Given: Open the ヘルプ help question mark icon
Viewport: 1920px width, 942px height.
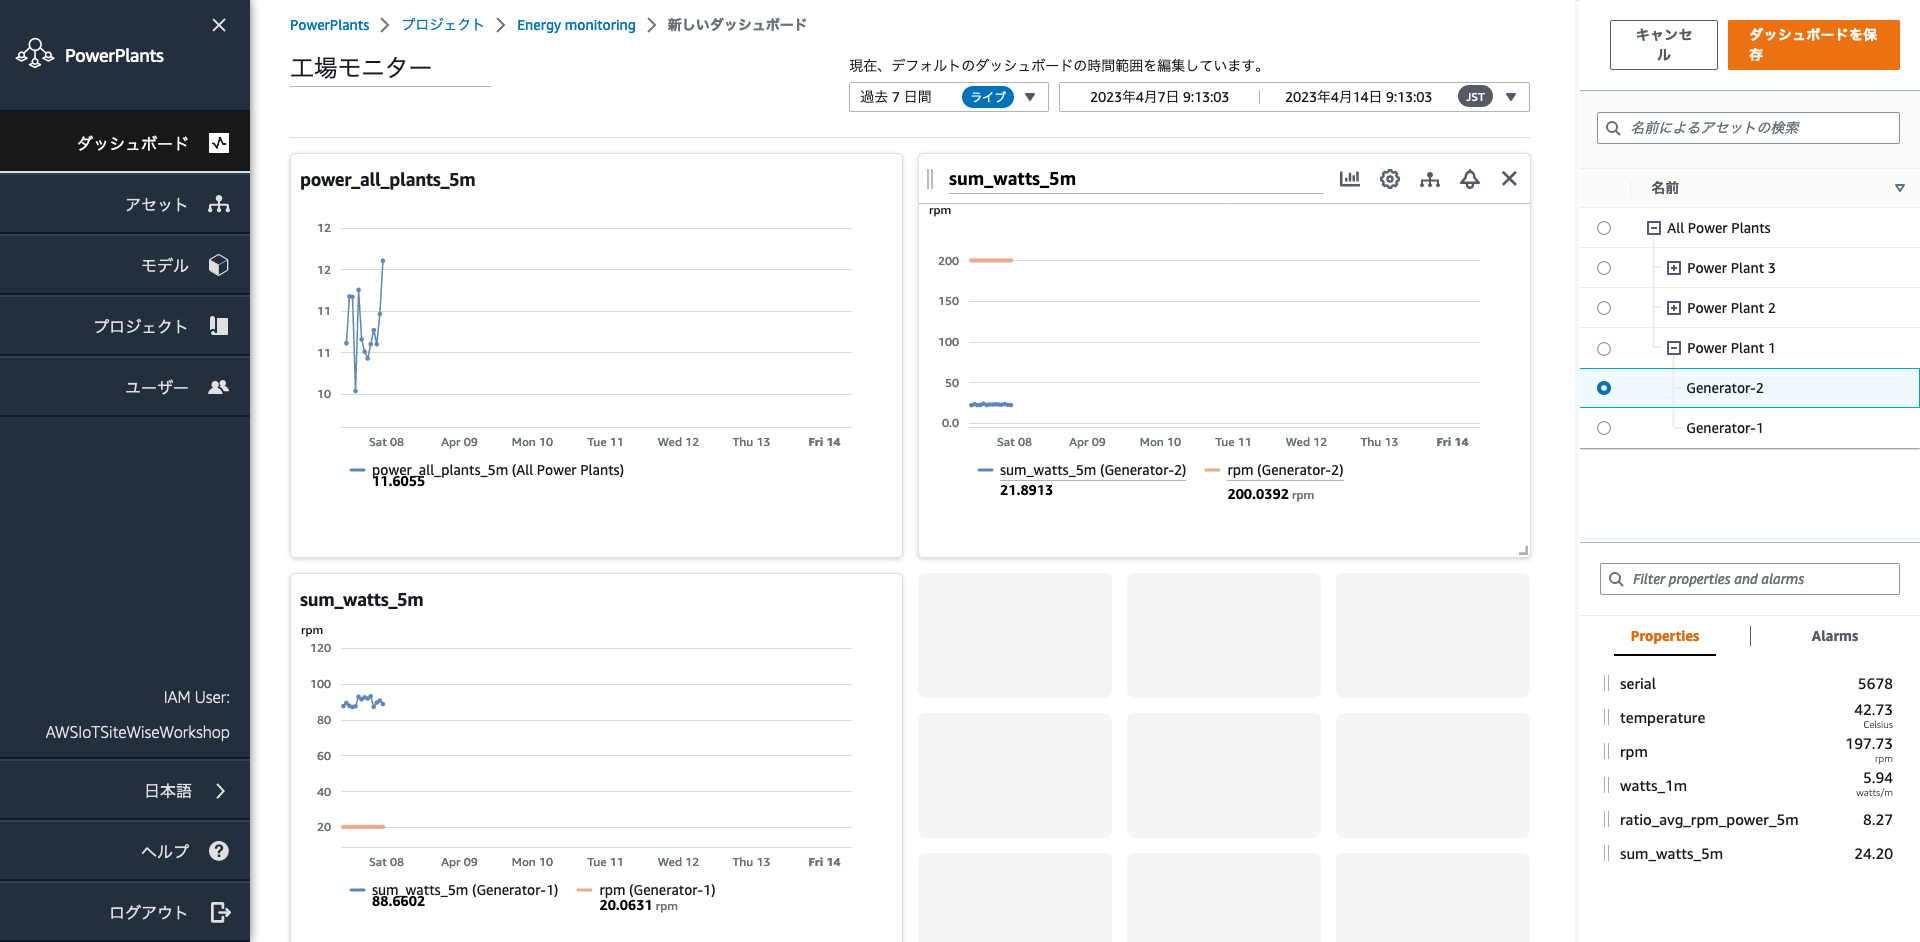Looking at the screenshot, I should click(x=219, y=851).
